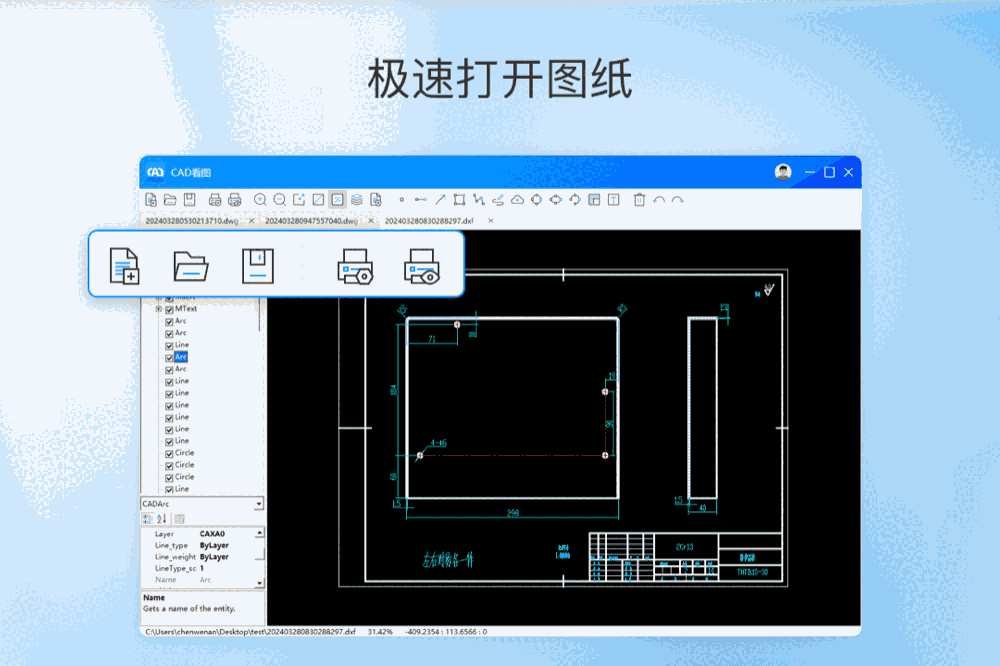
Task: Select the line measurement tool
Action: [421, 199]
